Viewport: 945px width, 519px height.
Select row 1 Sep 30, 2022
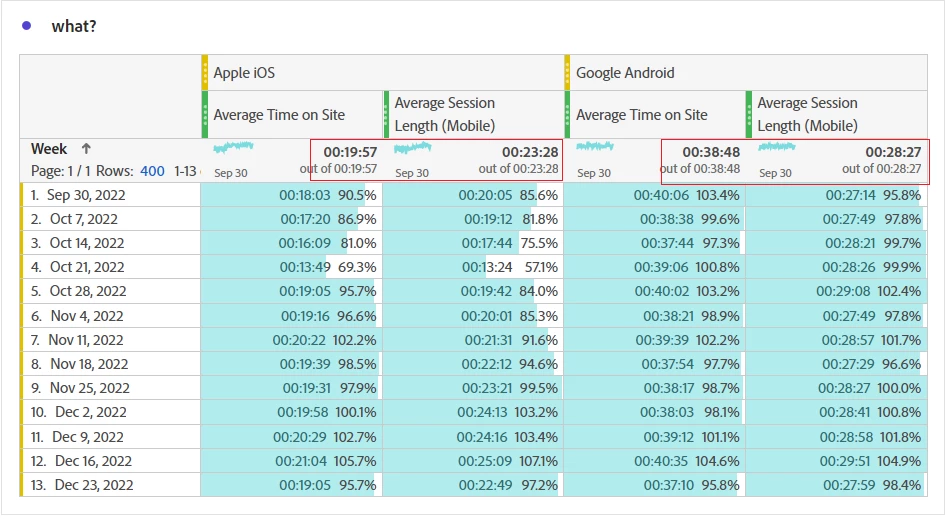pos(110,195)
